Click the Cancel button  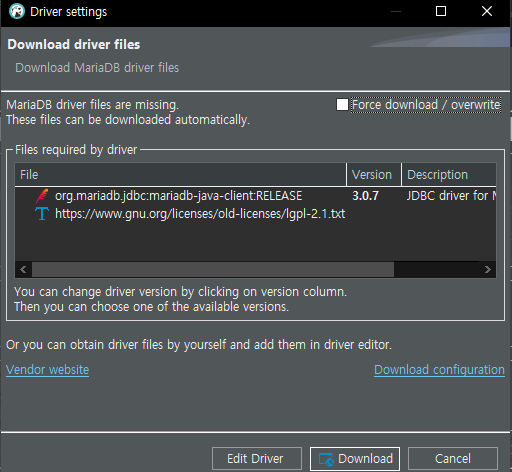point(453,459)
